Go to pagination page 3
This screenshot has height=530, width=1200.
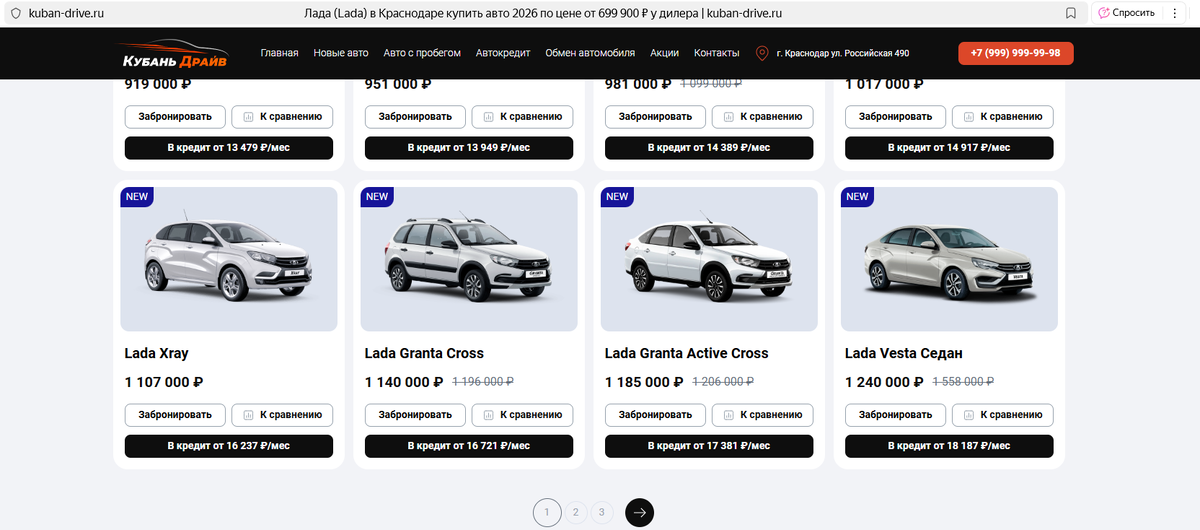click(601, 513)
